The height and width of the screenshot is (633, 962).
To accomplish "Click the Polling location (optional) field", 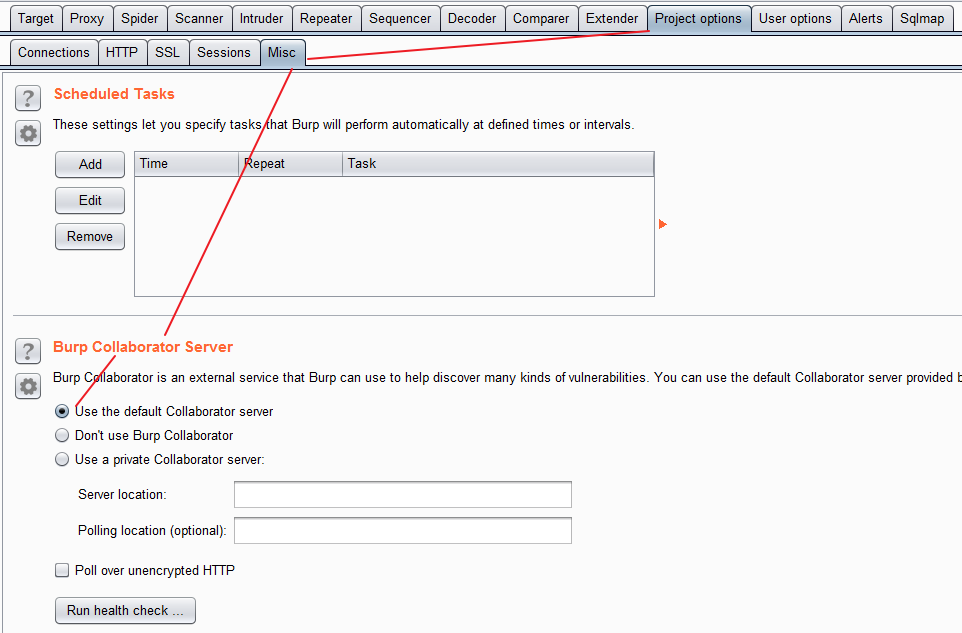I will pyautogui.click(x=403, y=531).
